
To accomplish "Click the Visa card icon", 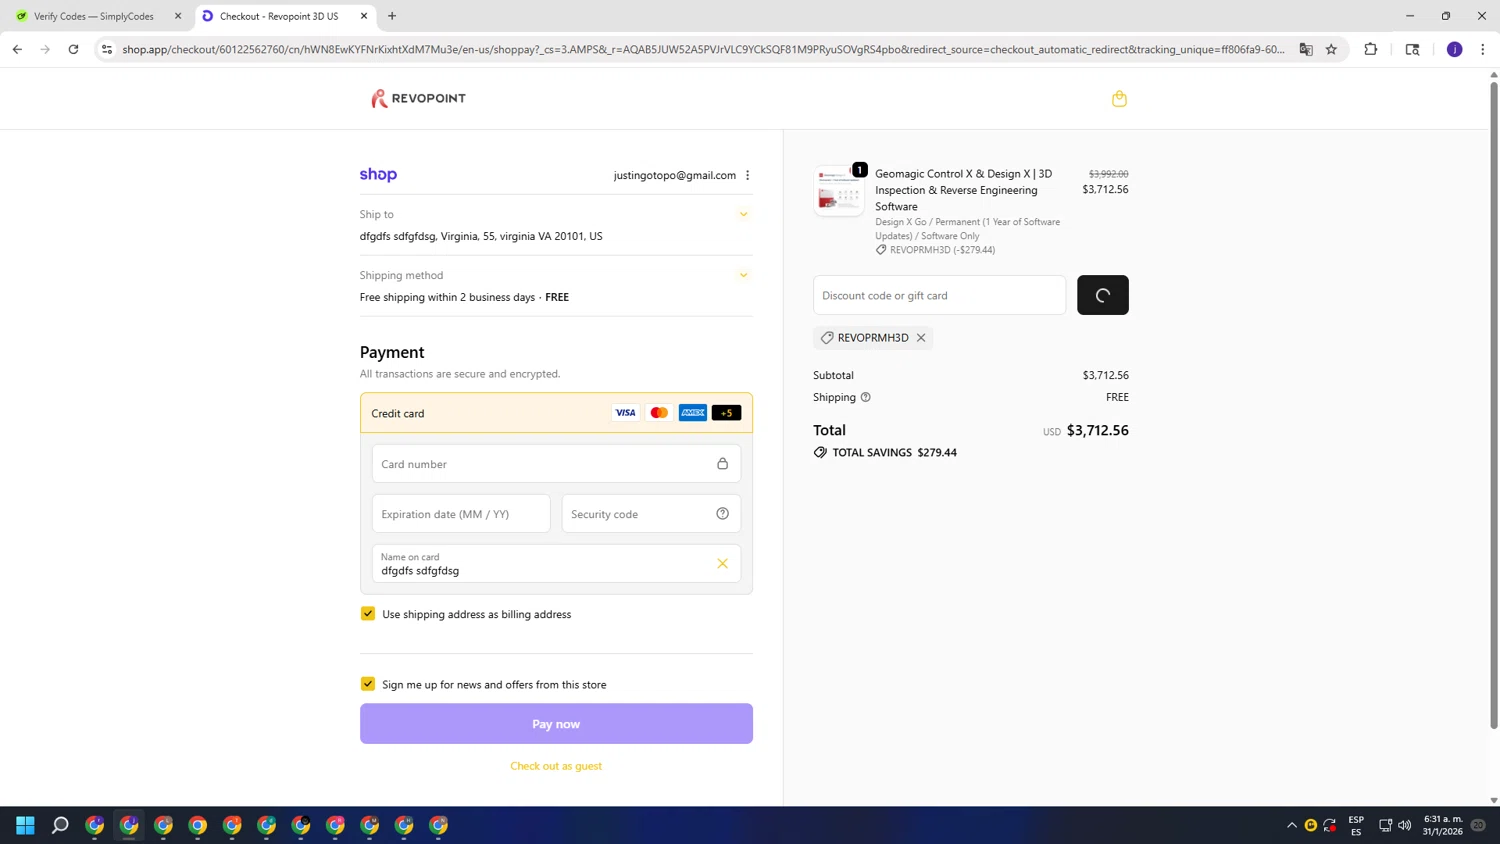I will (x=625, y=413).
